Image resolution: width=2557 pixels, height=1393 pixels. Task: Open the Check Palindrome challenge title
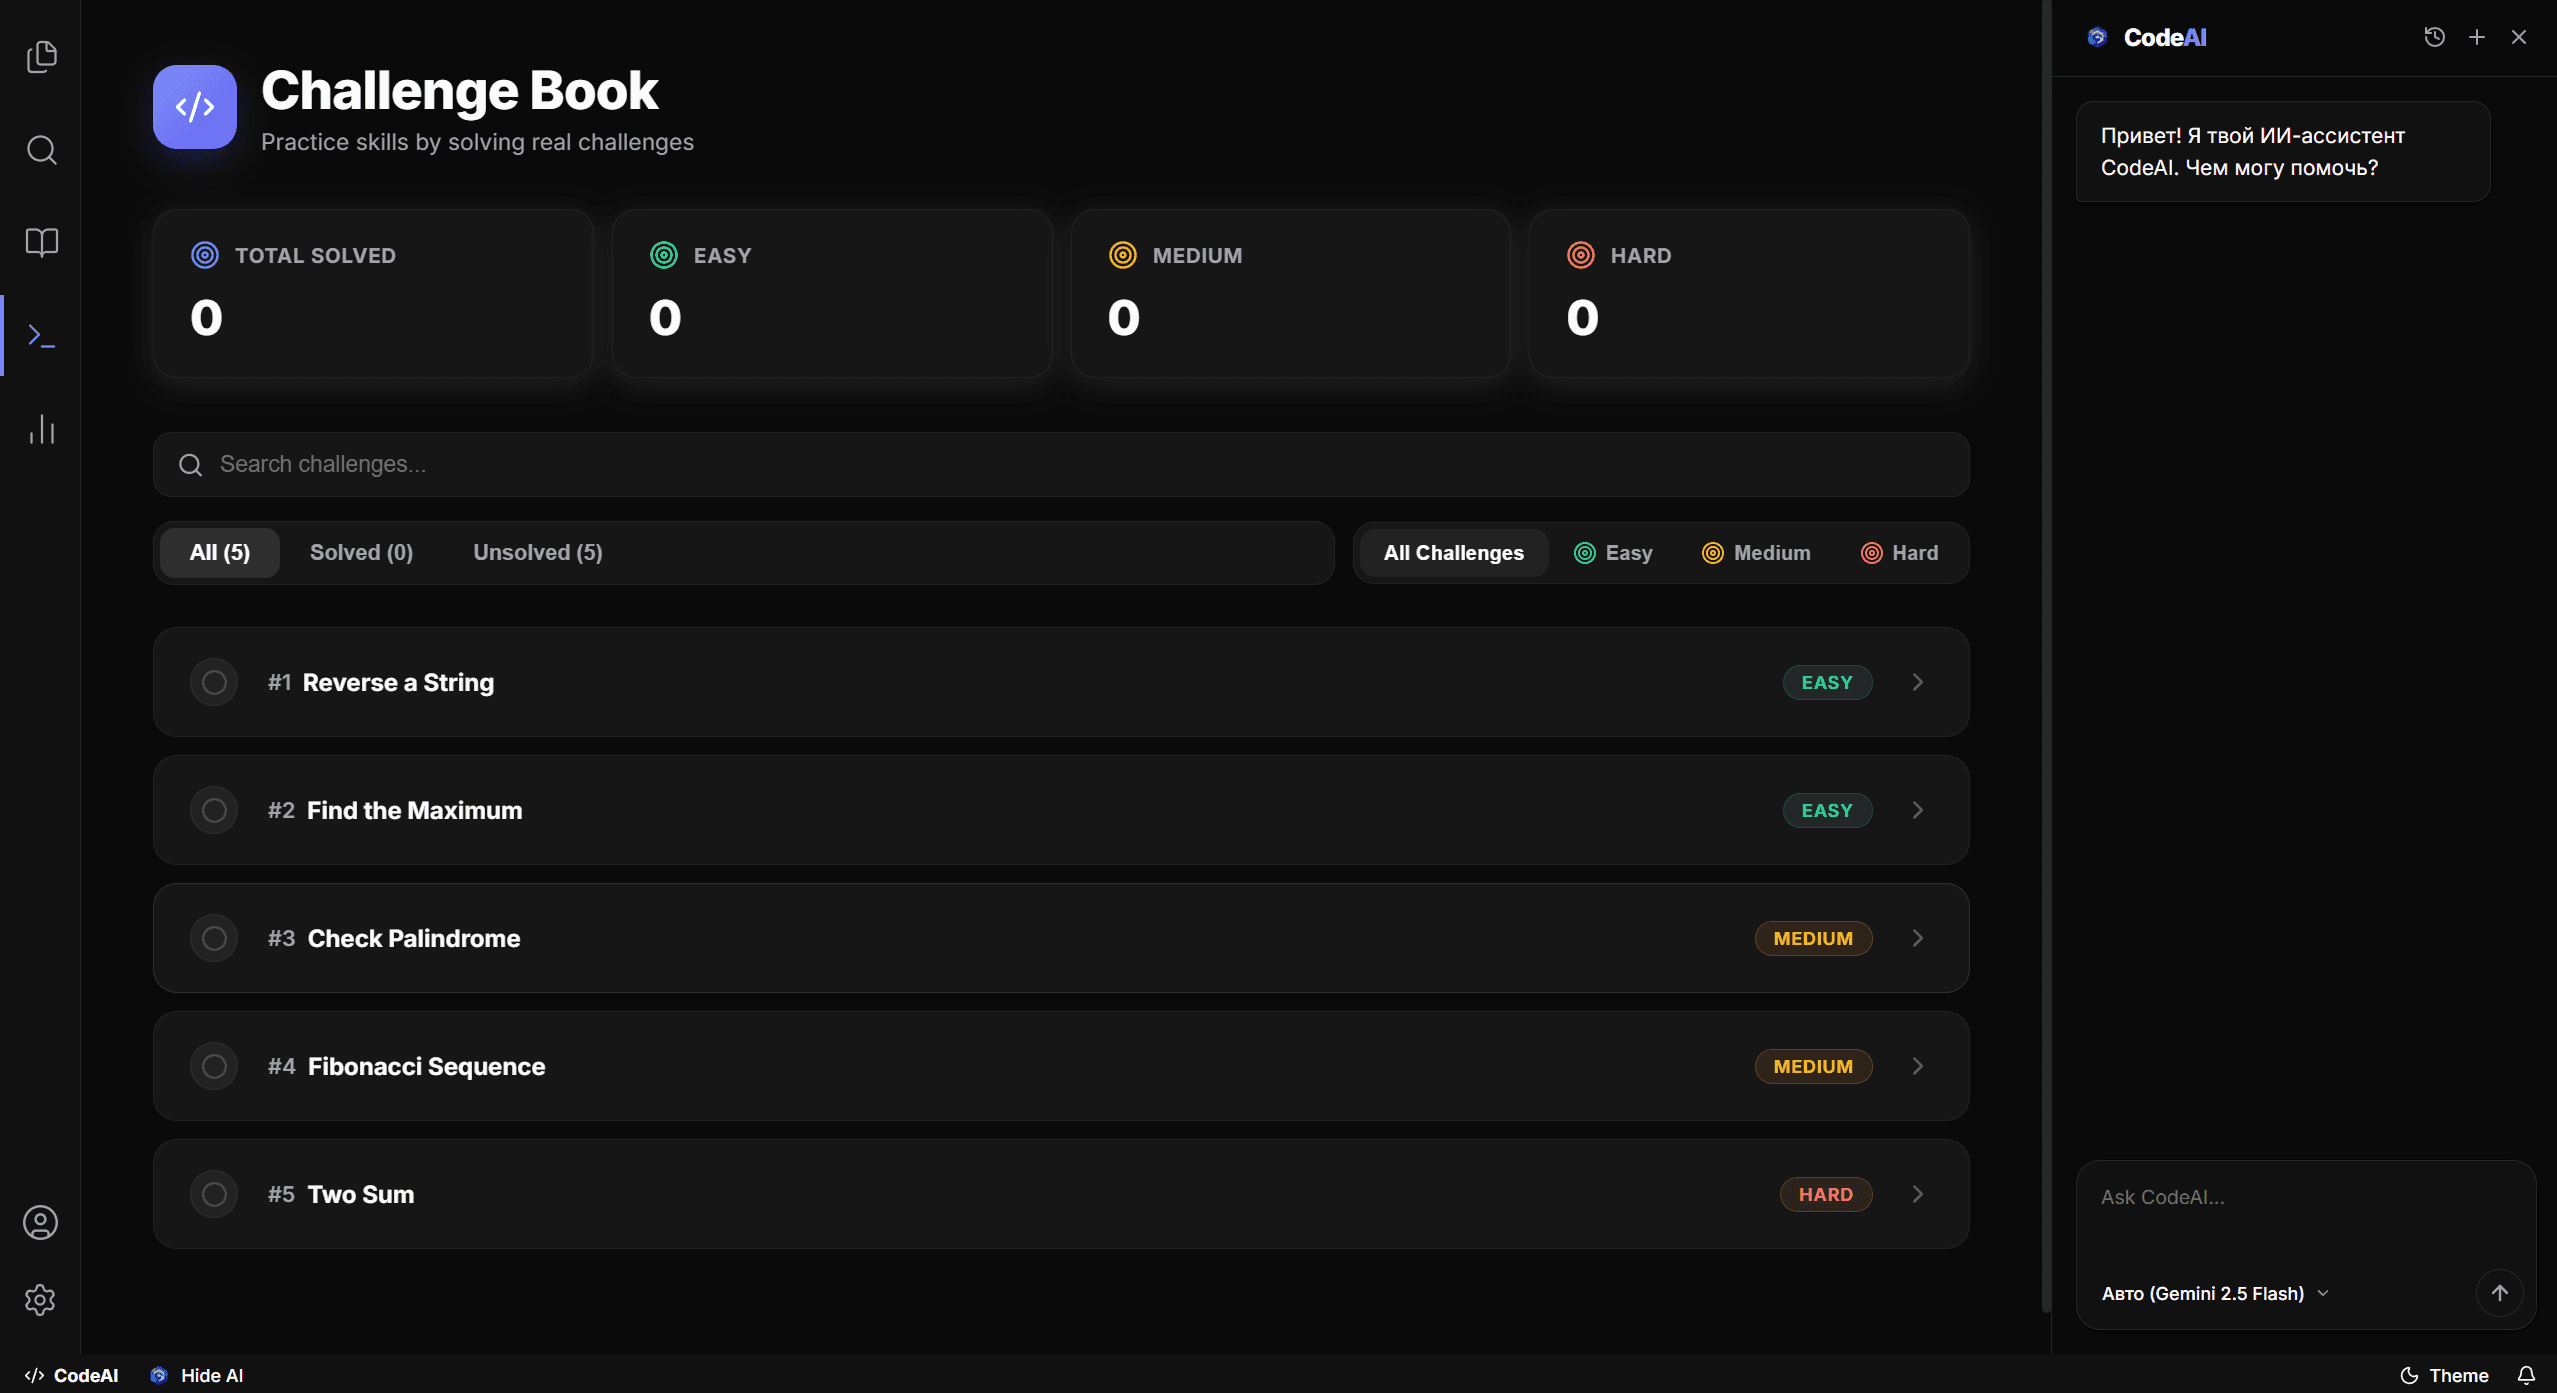click(x=414, y=939)
